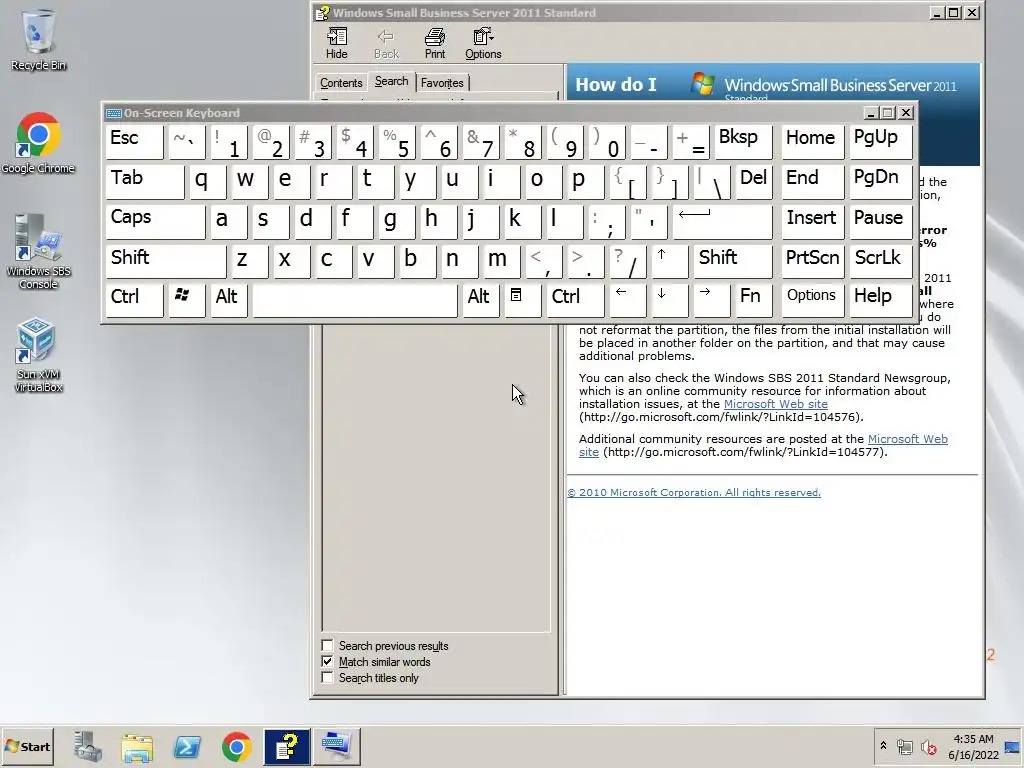Click the backslash key on the keyboard
Image resolution: width=1024 pixels, height=768 pixels.
(x=711, y=182)
